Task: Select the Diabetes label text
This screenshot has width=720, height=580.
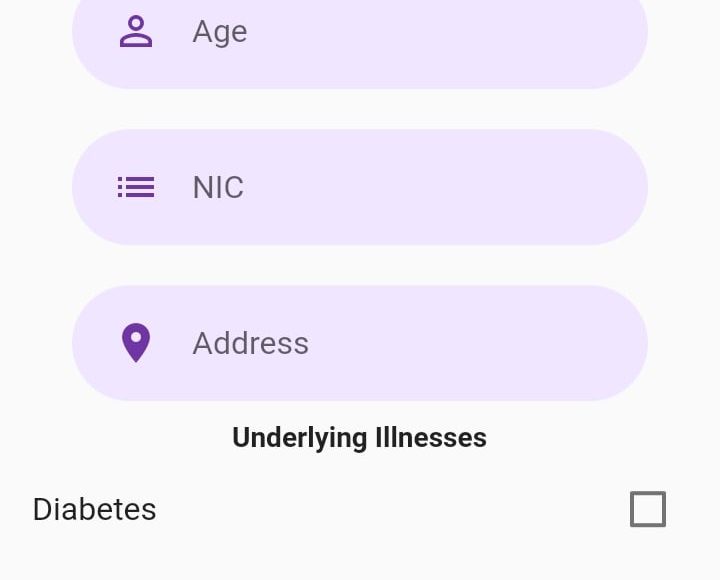Action: pos(94,509)
